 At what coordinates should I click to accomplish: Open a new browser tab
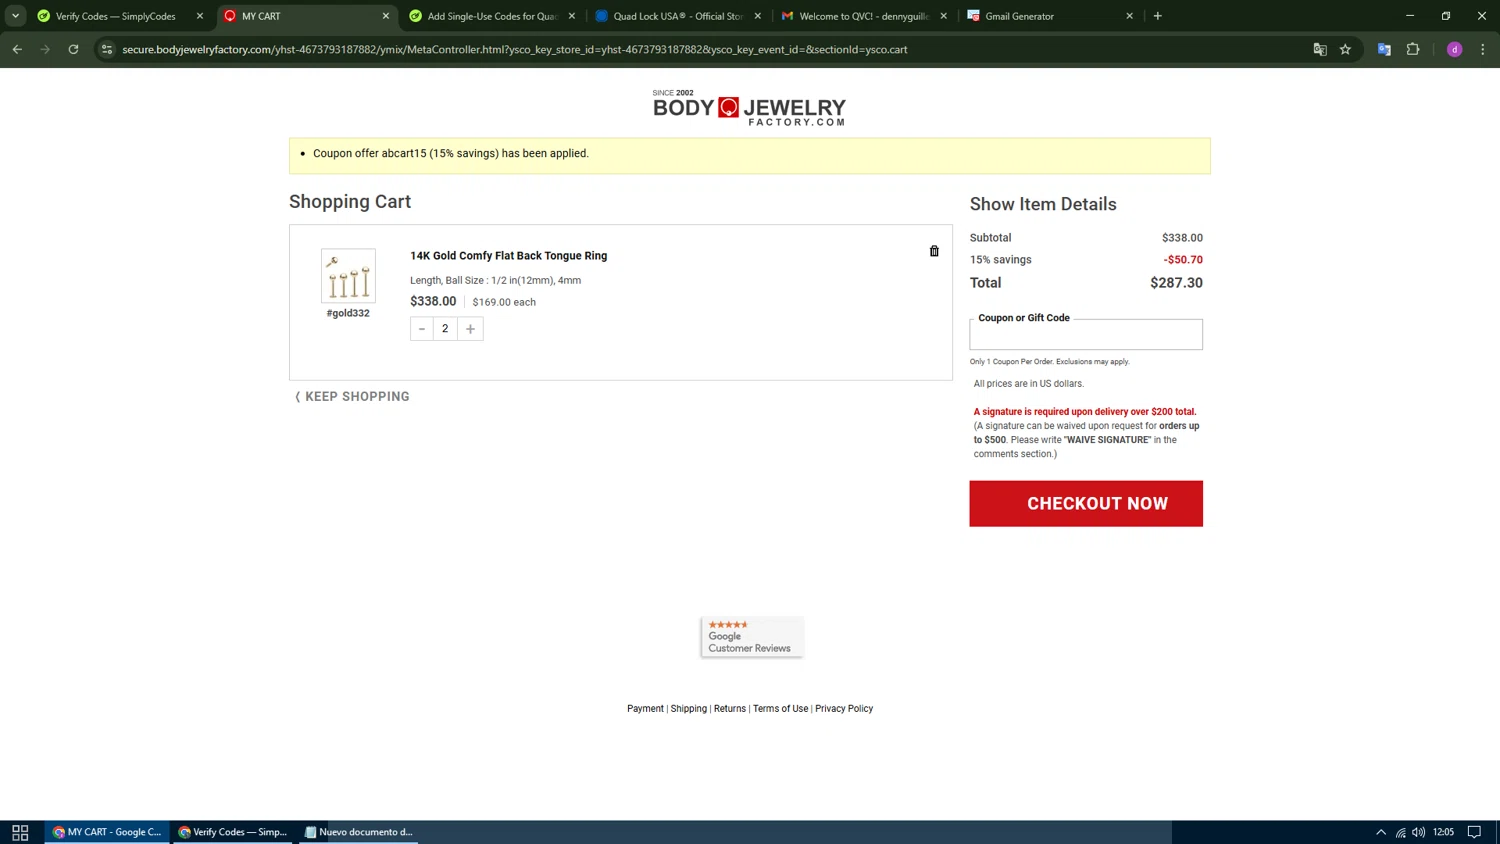point(1158,16)
